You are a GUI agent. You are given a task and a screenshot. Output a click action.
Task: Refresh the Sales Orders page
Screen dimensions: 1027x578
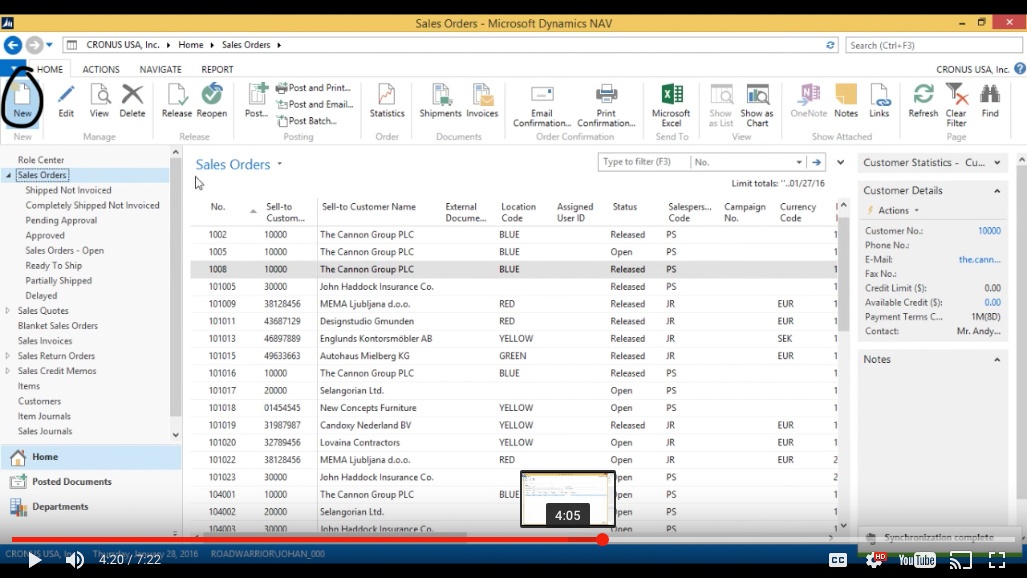[924, 101]
